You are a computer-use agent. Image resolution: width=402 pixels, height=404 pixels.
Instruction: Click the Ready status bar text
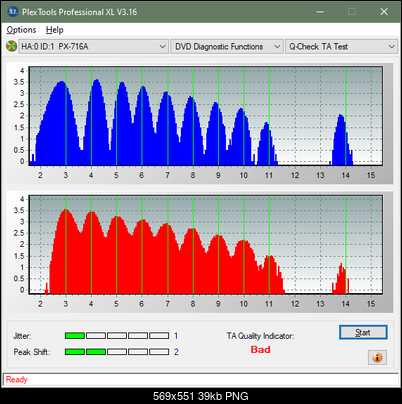pos(17,379)
